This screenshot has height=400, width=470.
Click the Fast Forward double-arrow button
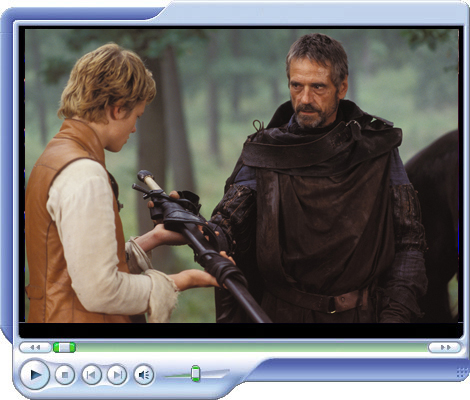(x=445, y=347)
